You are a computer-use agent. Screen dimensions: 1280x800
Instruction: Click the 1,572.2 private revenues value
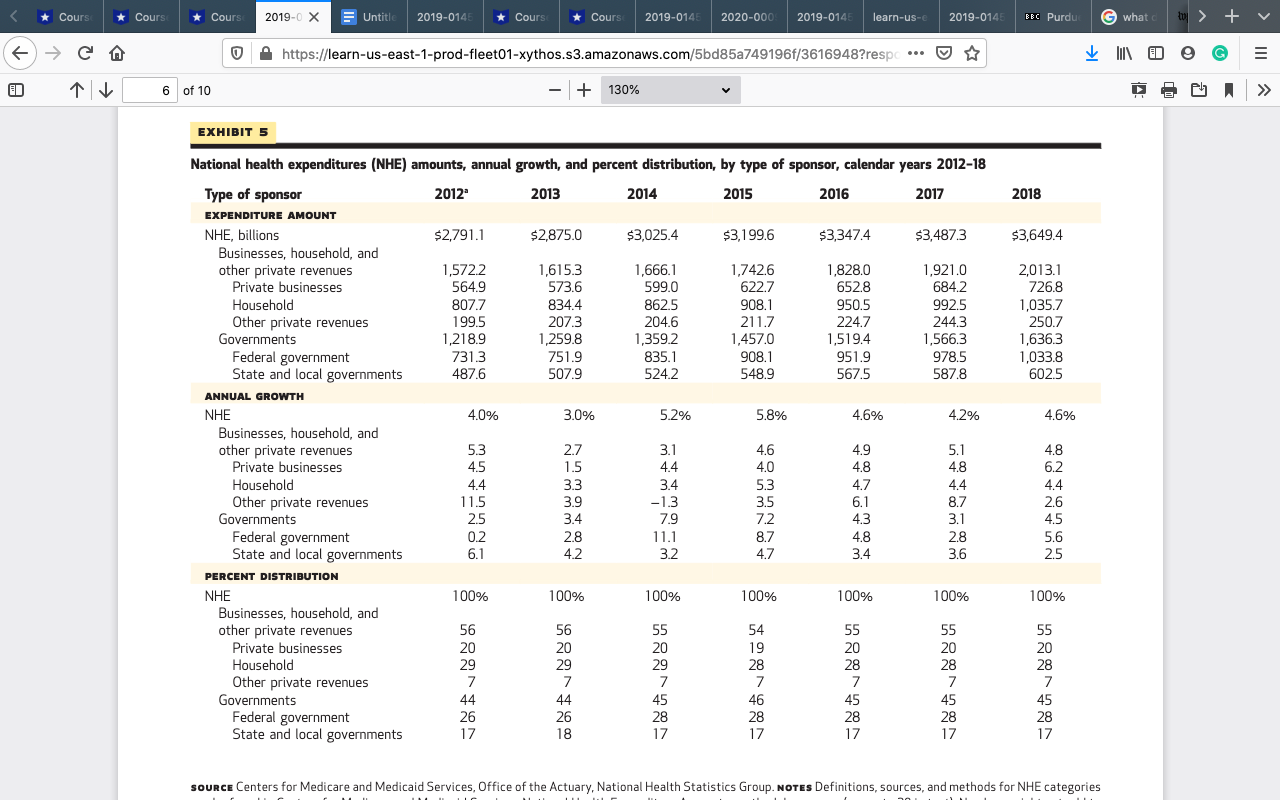pyautogui.click(x=464, y=270)
